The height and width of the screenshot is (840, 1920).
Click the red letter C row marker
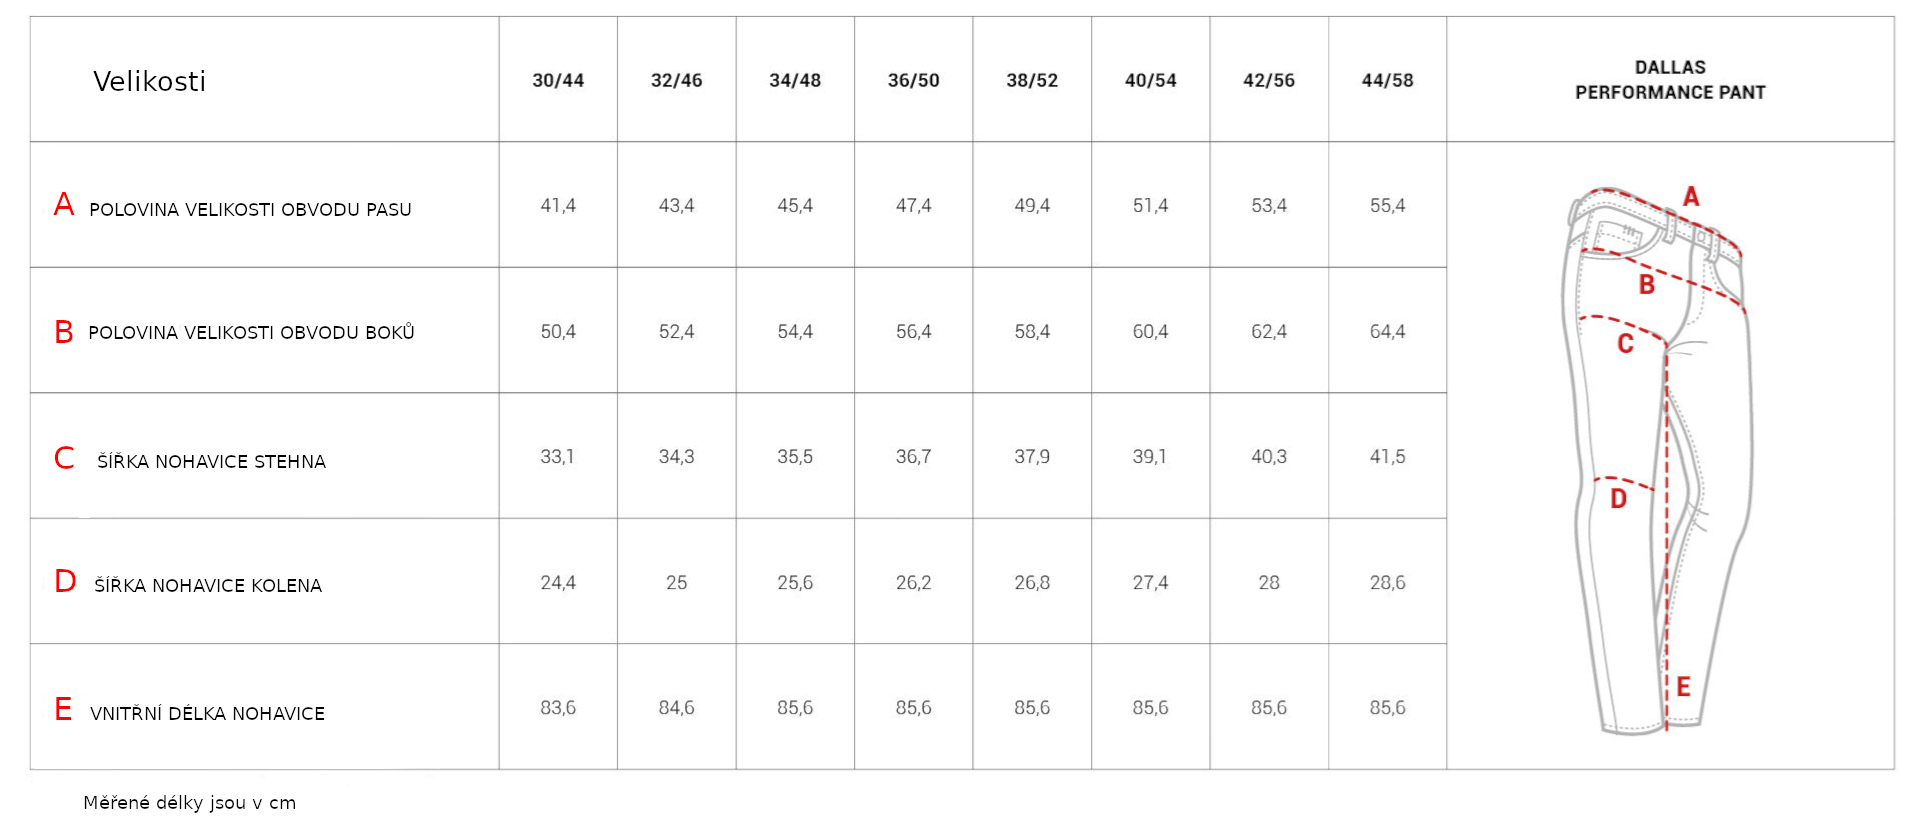coord(64,458)
